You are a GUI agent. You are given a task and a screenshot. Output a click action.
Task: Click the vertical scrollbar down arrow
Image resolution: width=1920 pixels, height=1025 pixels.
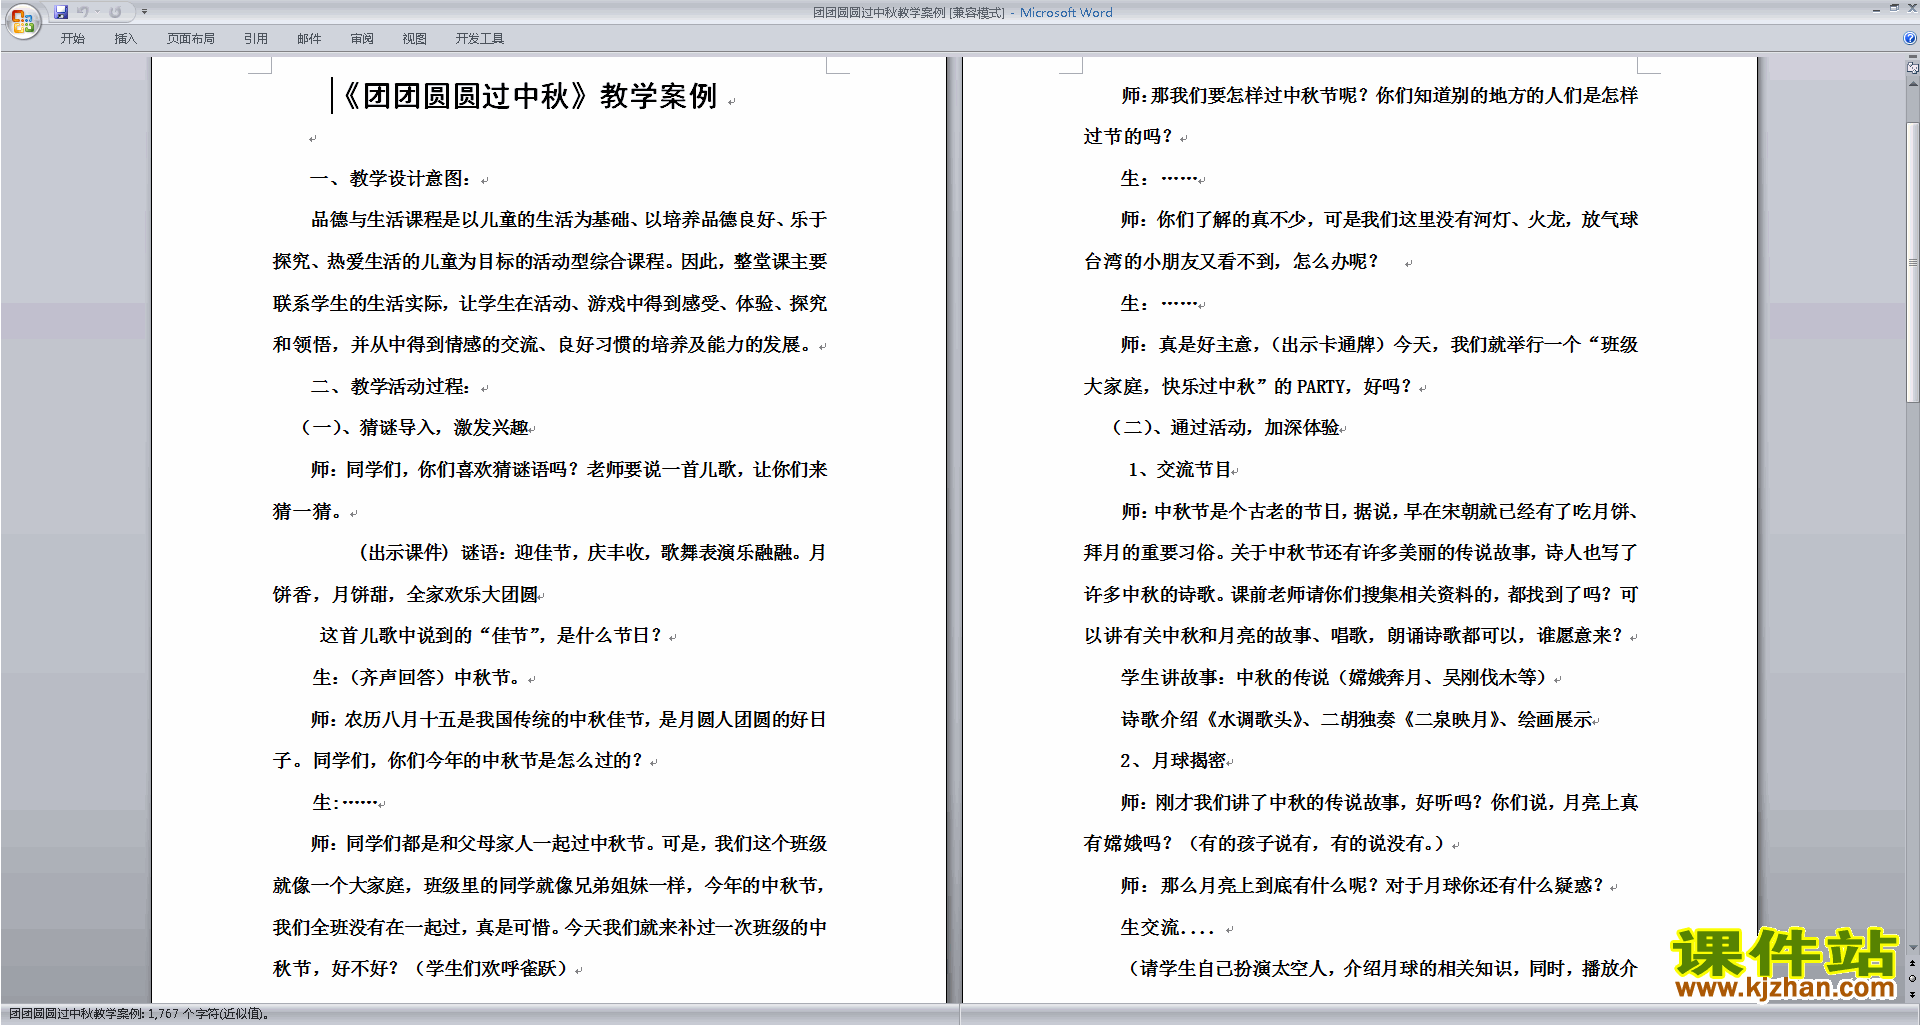click(1912, 947)
